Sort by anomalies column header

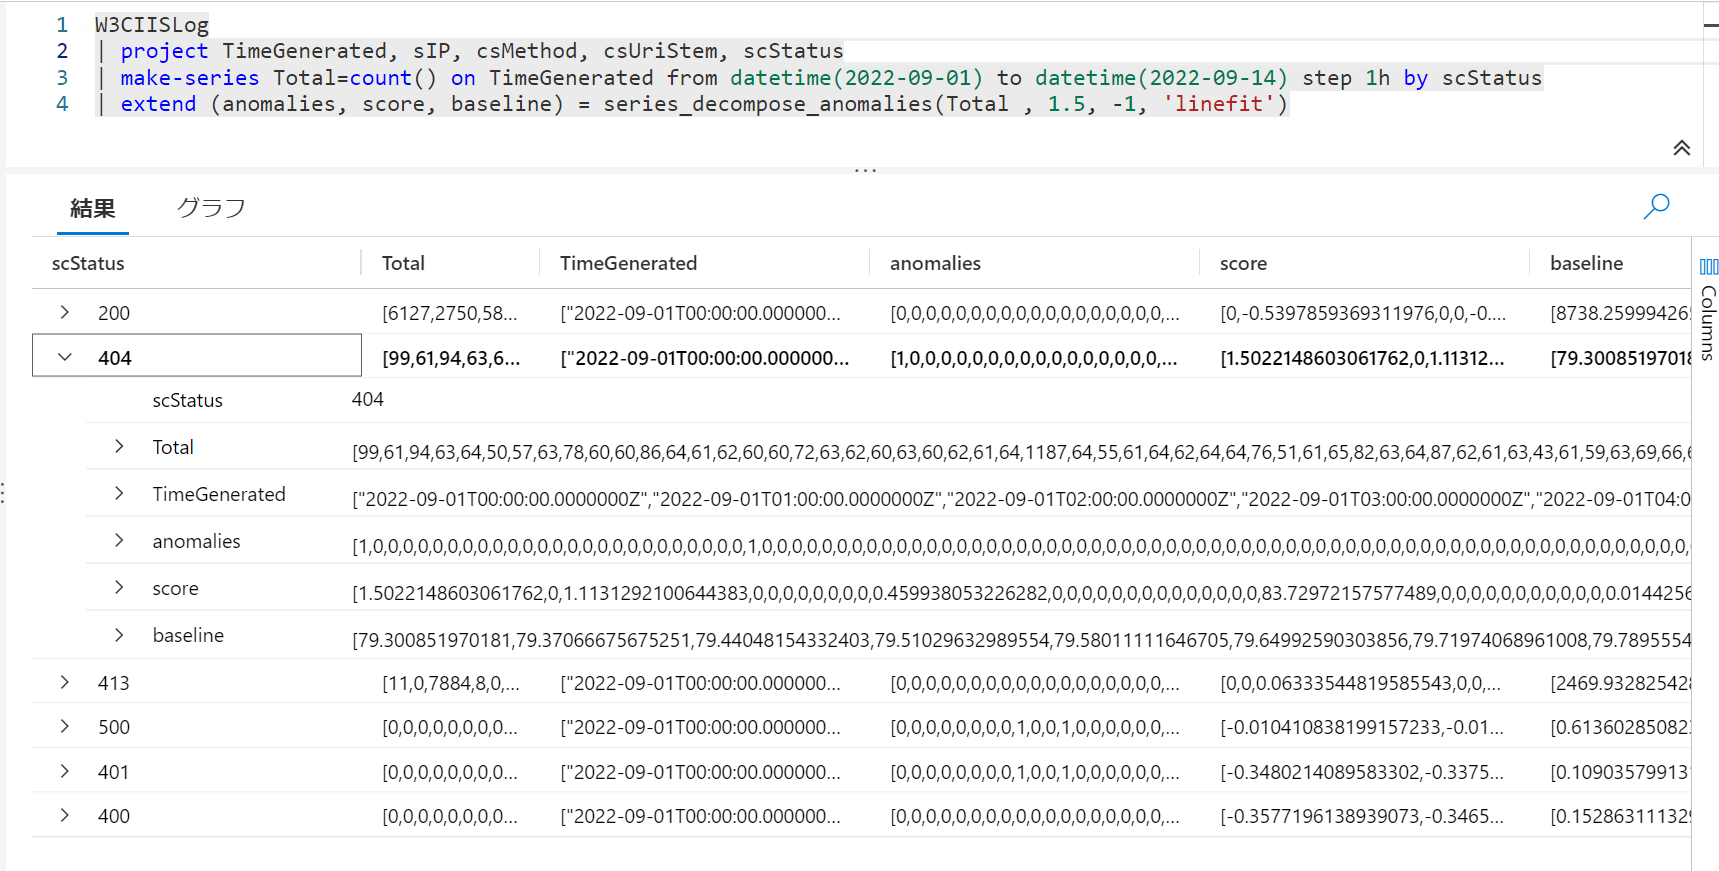click(x=935, y=263)
